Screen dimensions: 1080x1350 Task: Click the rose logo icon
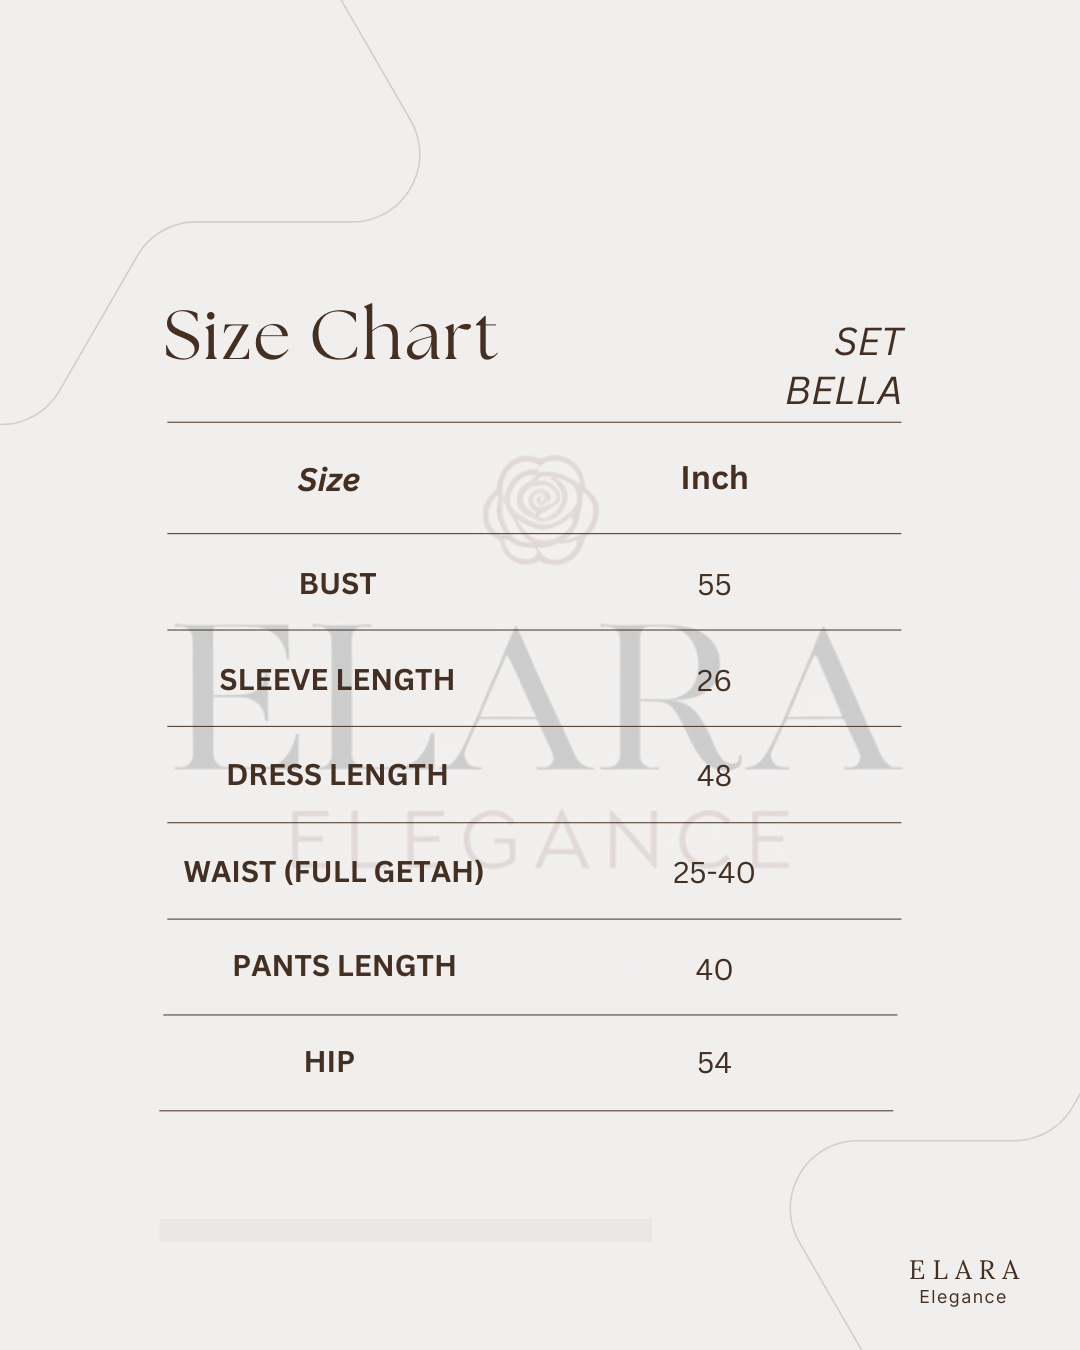point(541,508)
